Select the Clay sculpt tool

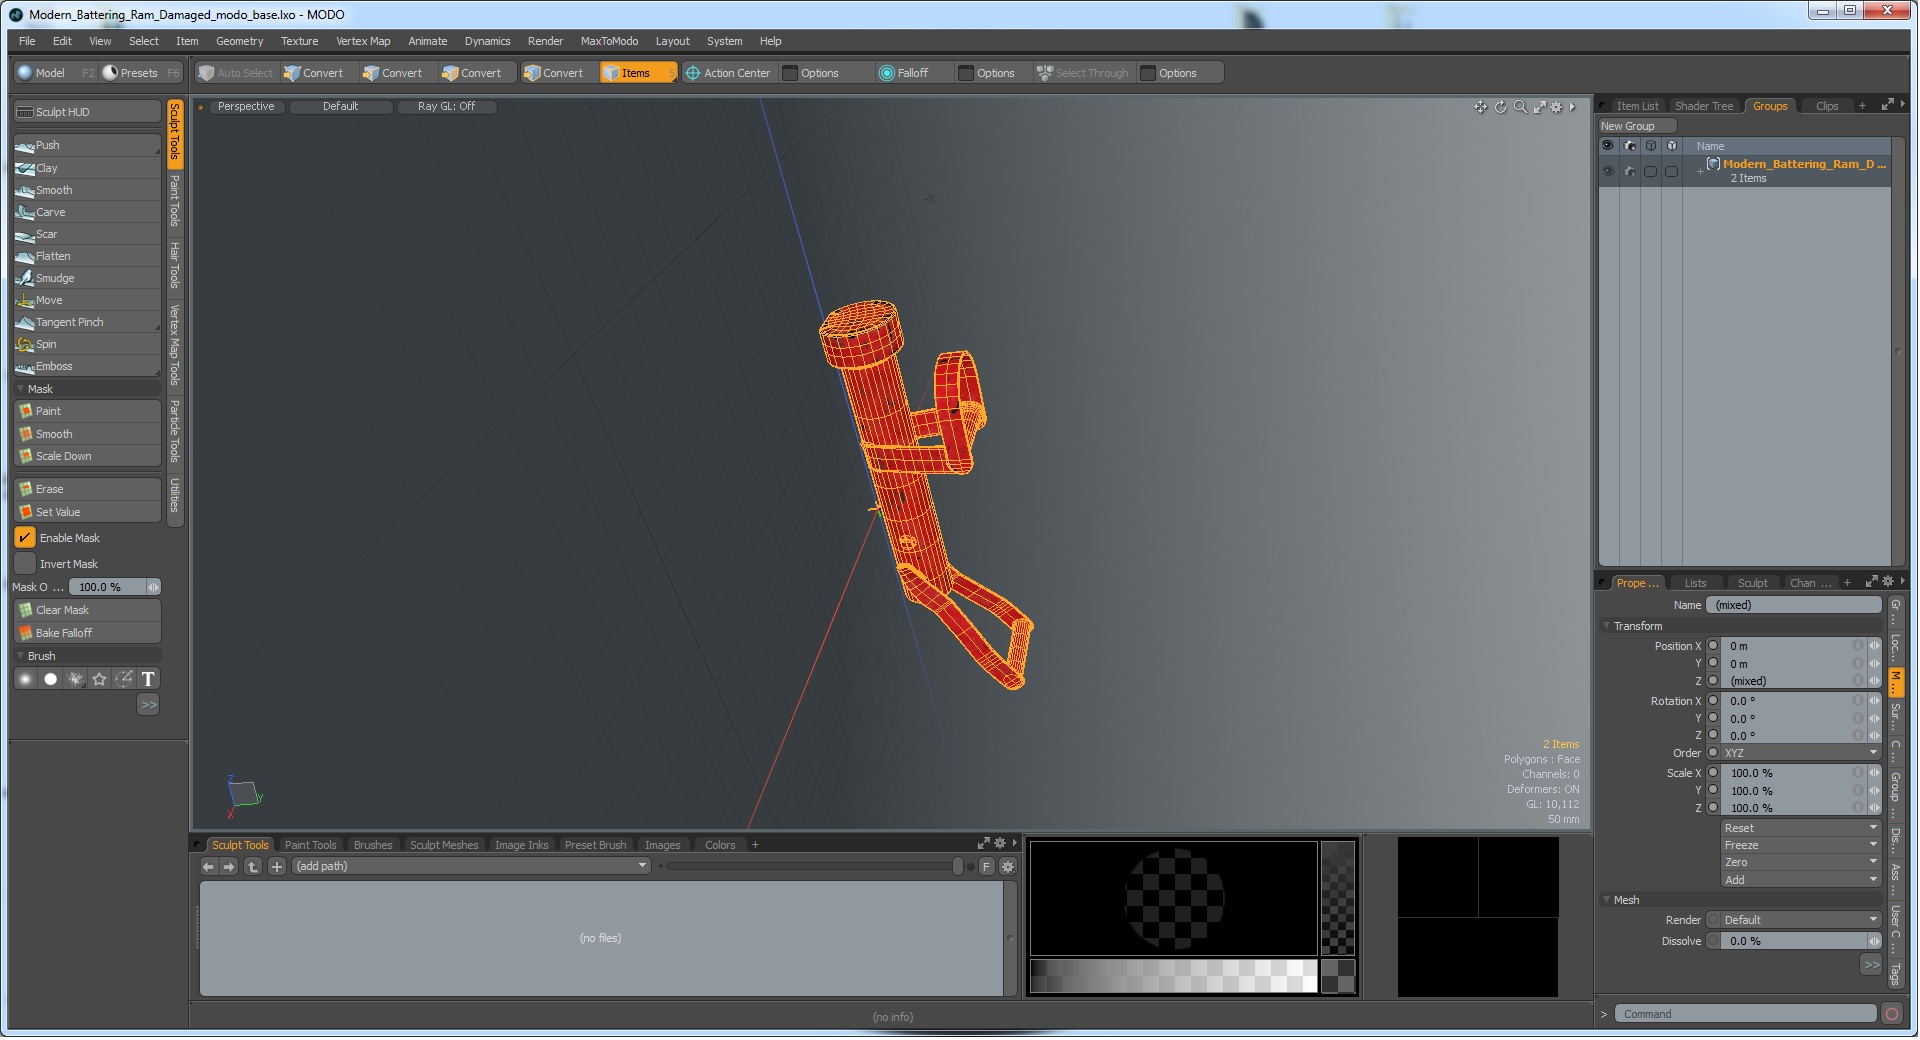point(87,168)
